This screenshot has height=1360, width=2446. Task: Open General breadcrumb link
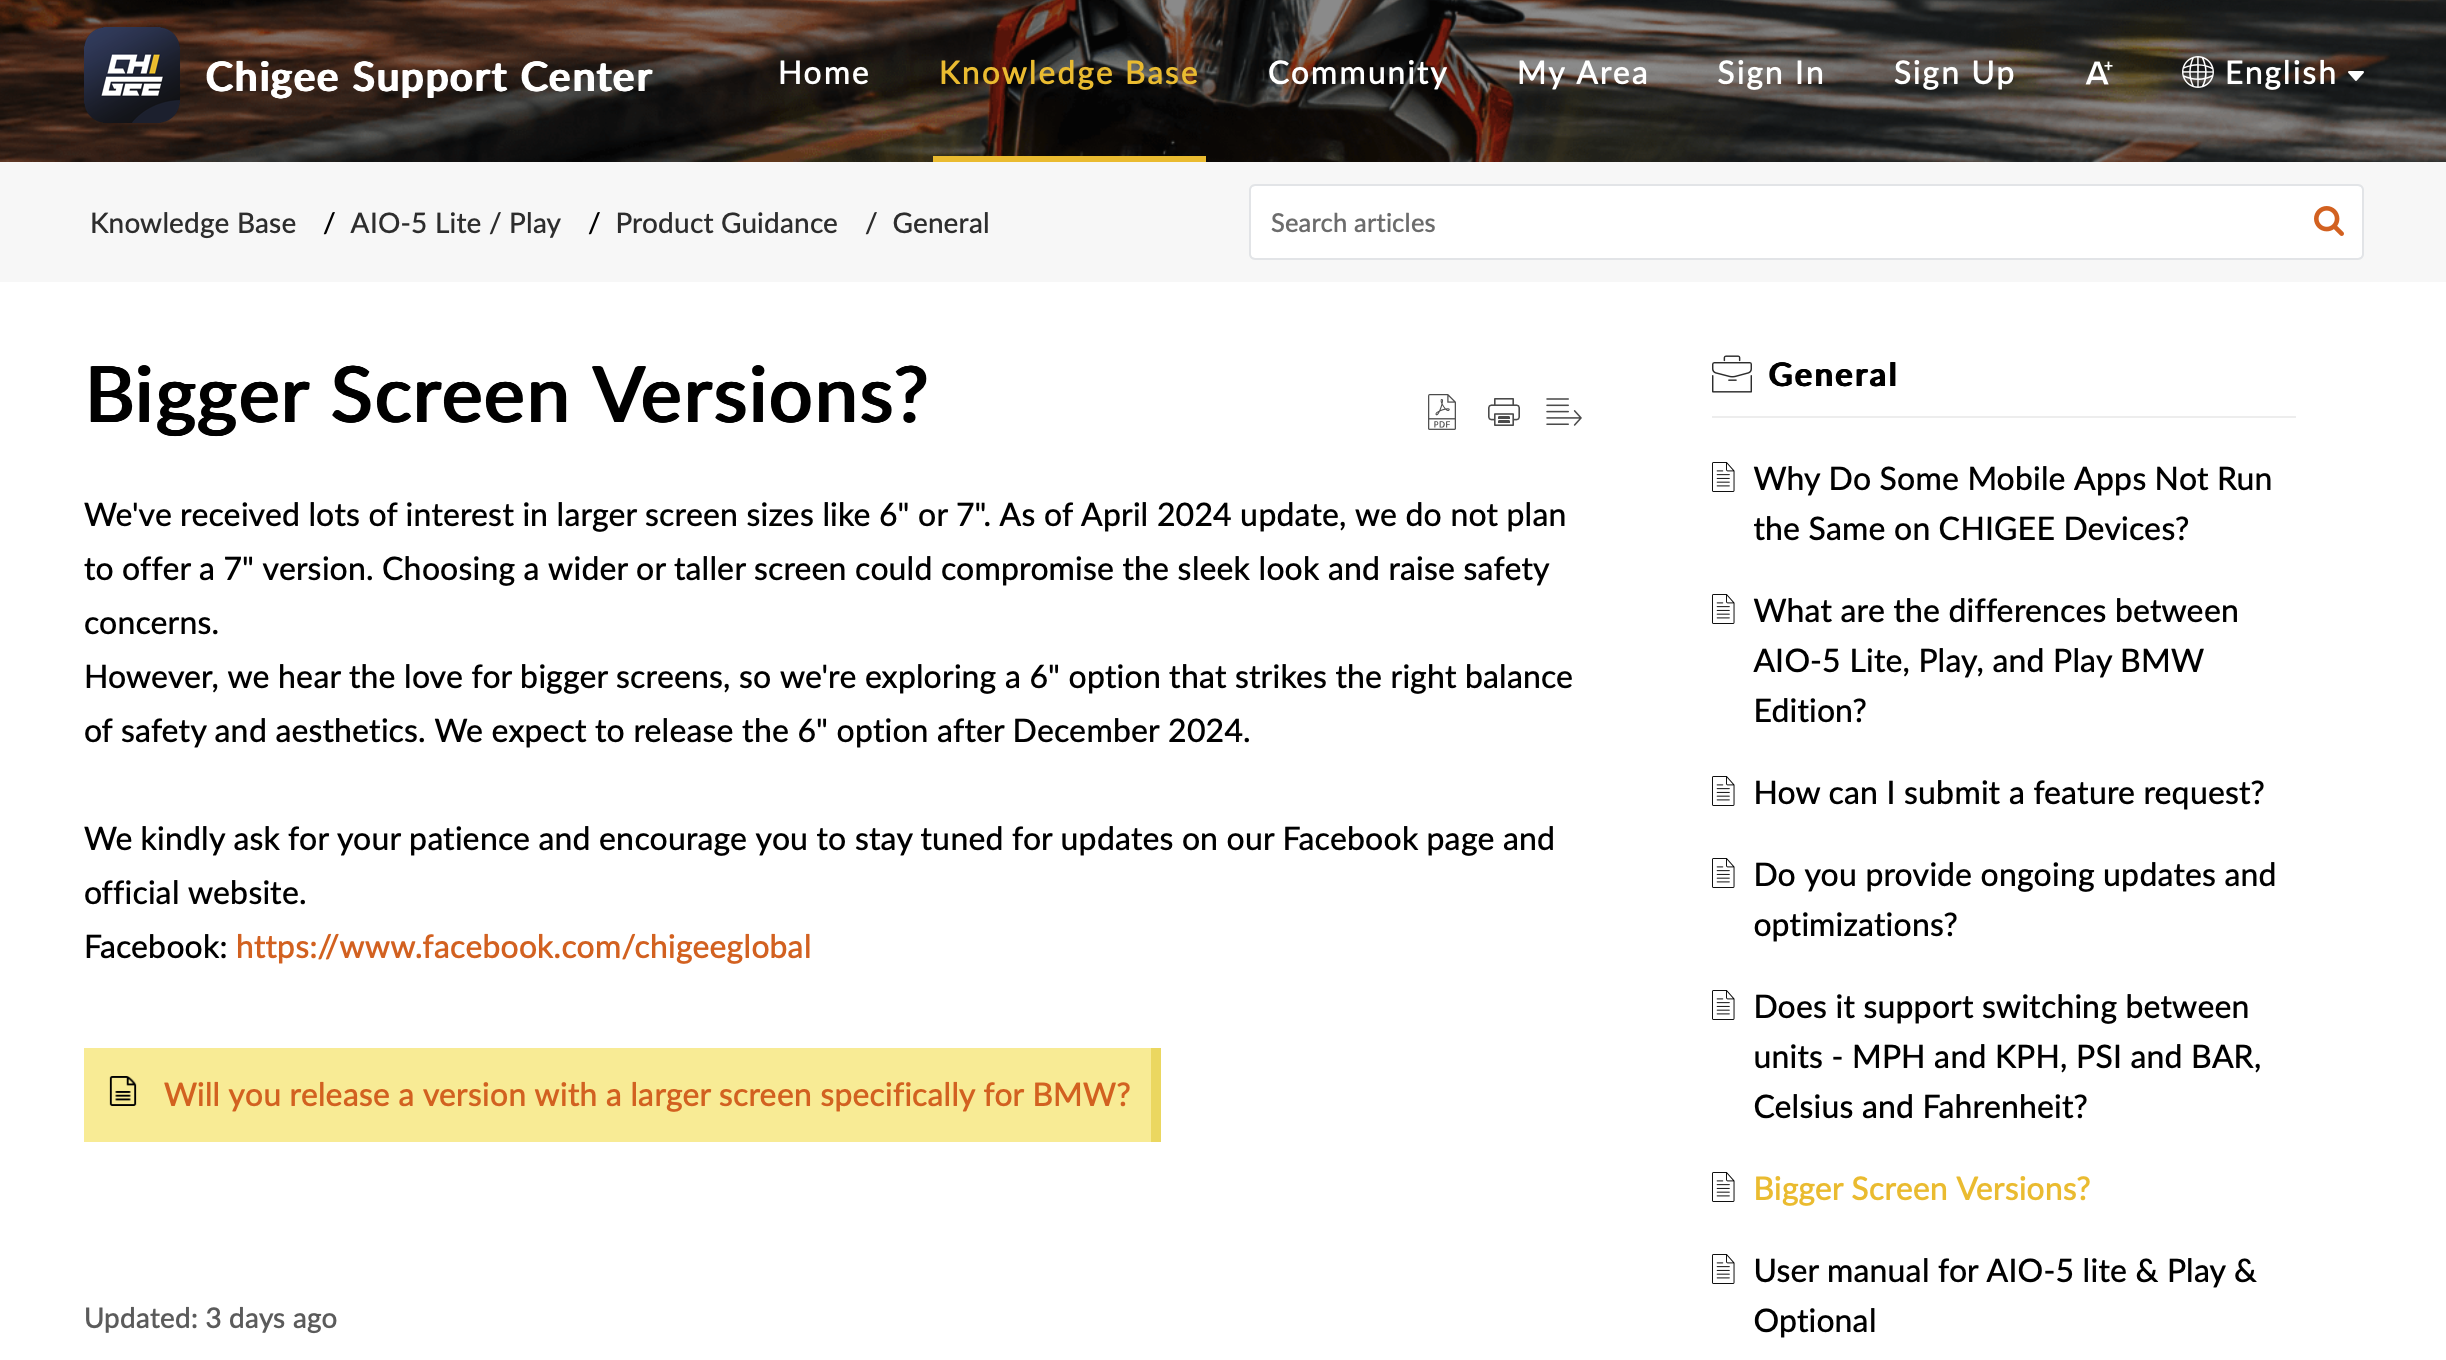click(941, 223)
